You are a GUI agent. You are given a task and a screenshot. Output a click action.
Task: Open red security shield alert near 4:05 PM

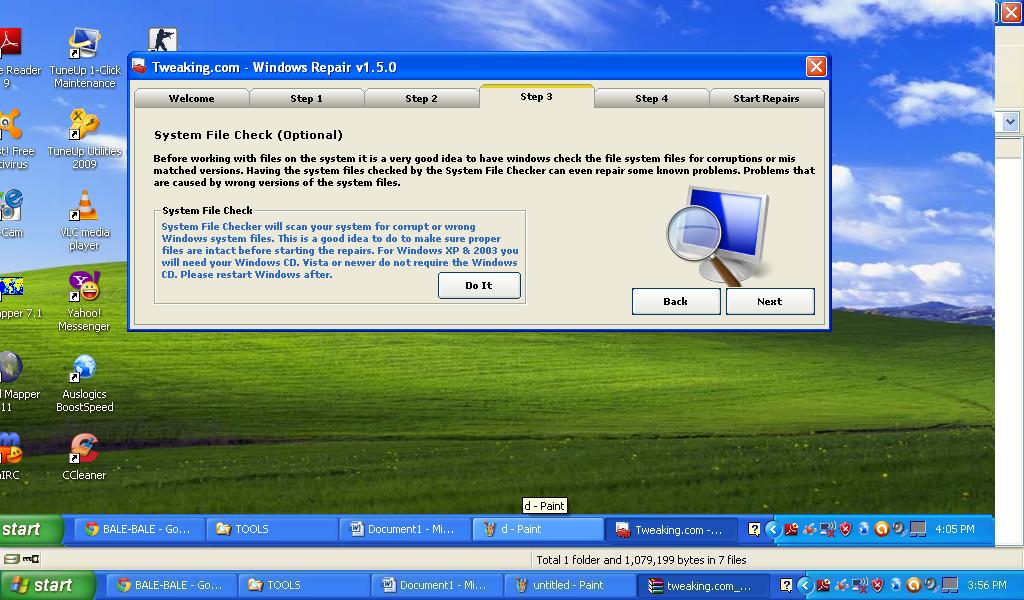click(x=846, y=529)
